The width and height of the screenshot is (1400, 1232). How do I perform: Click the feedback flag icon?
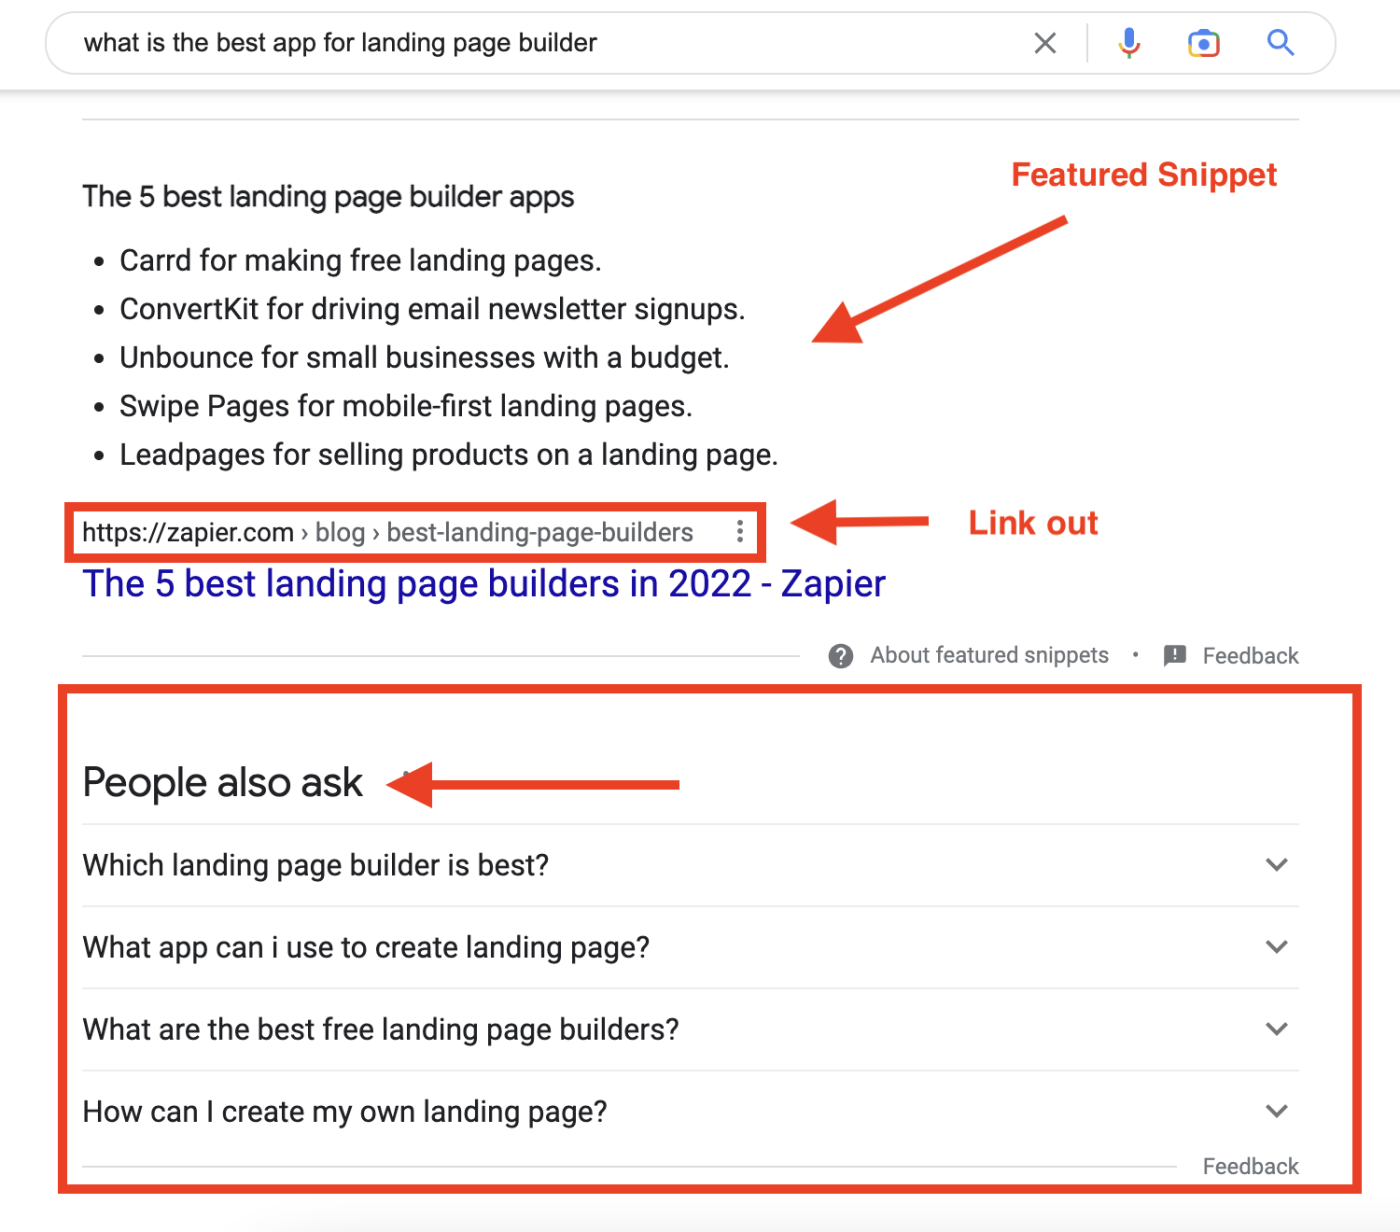click(x=1175, y=656)
